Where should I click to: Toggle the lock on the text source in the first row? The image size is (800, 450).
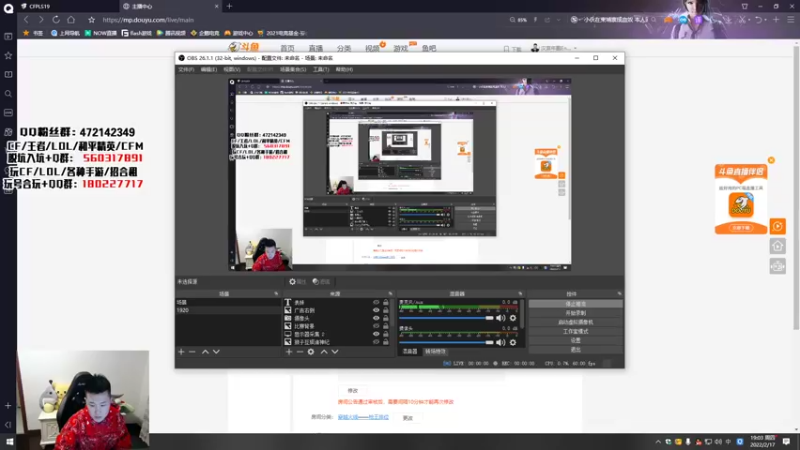(x=386, y=302)
